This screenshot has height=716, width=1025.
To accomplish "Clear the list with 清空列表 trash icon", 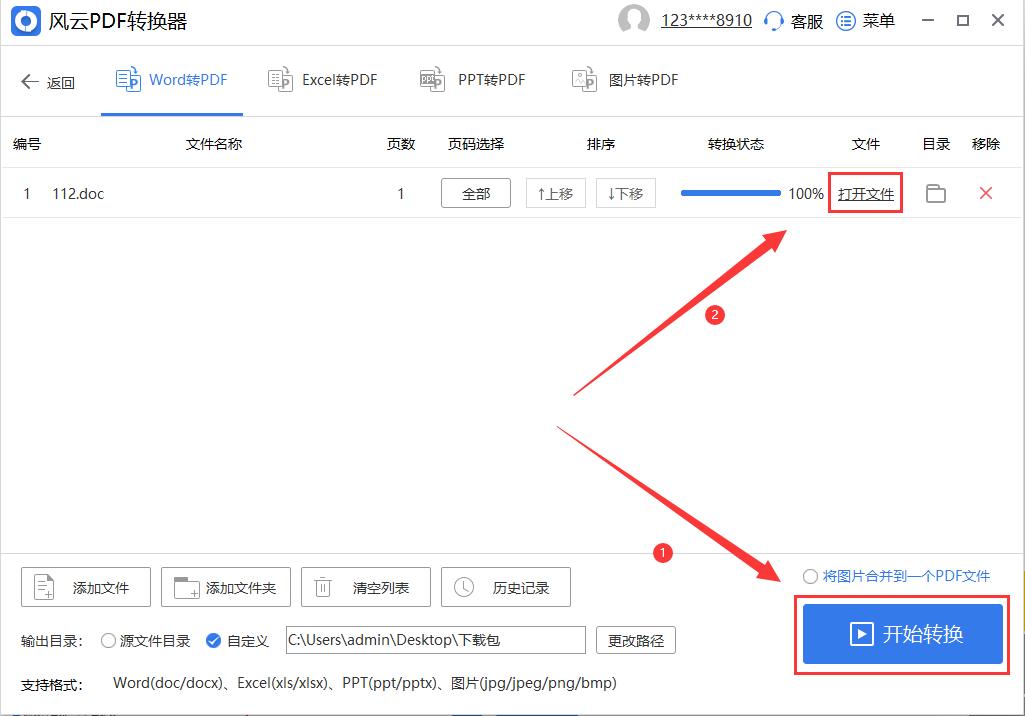I will click(x=322, y=587).
